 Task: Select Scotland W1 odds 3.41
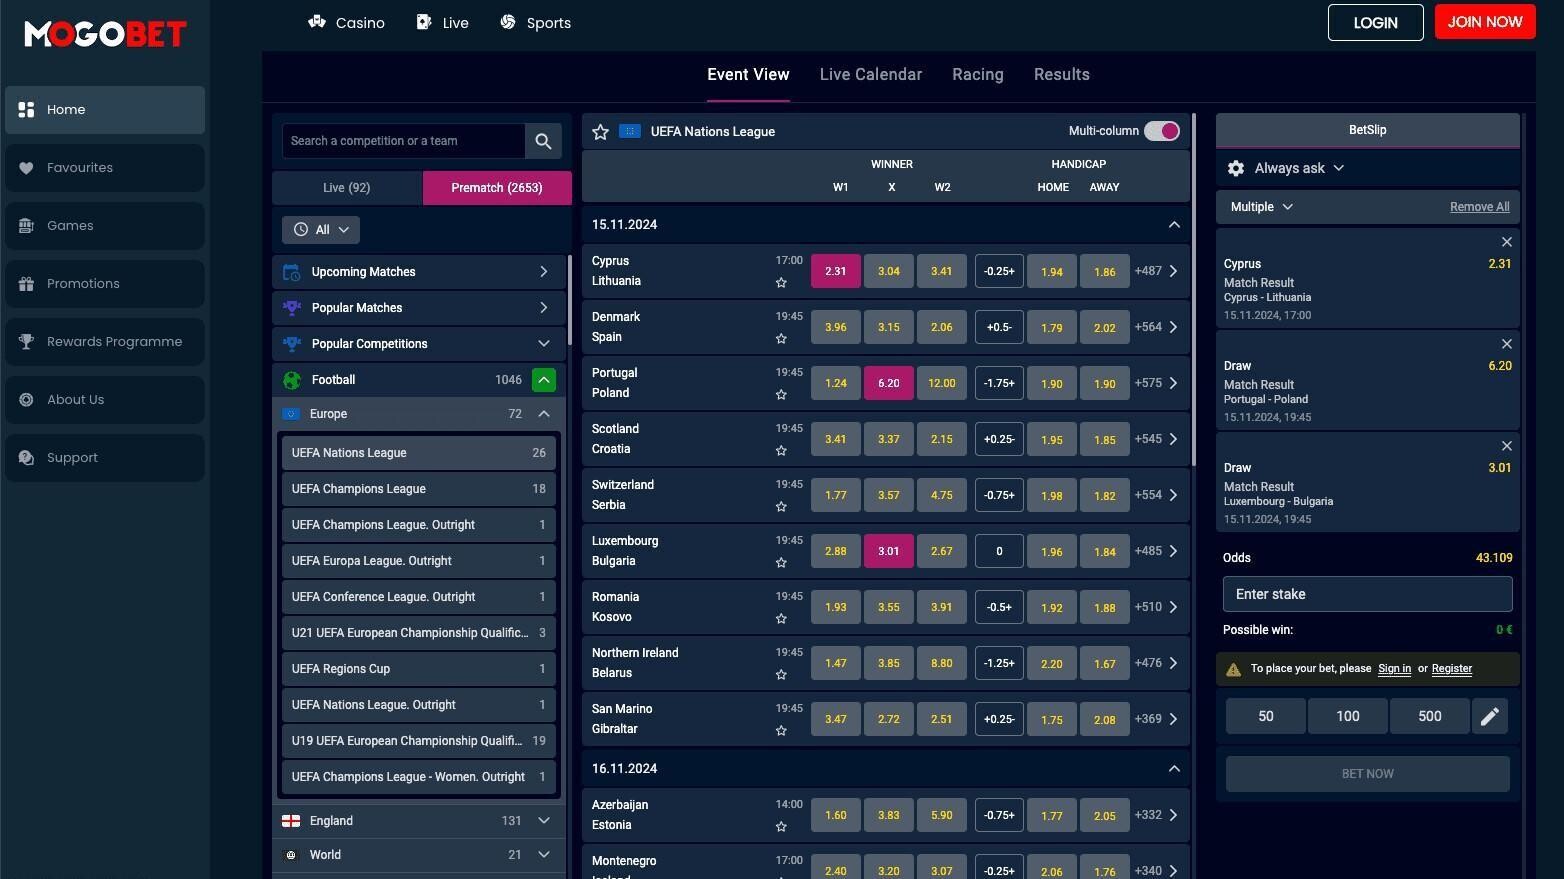[836, 439]
